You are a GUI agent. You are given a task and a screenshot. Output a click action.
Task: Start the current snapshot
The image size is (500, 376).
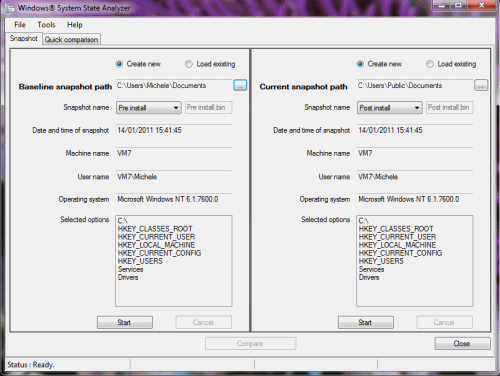pyautogui.click(x=366, y=322)
